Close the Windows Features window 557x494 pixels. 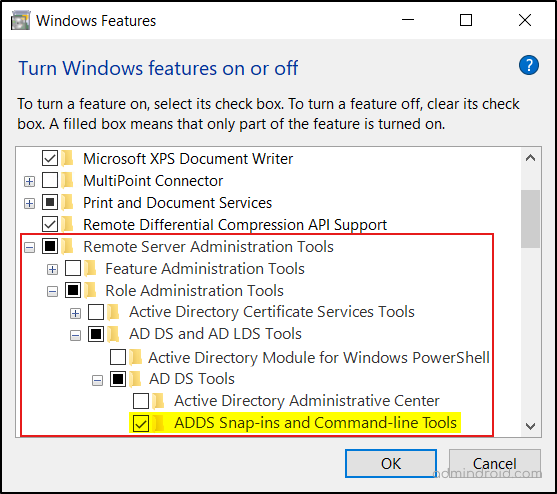[524, 20]
